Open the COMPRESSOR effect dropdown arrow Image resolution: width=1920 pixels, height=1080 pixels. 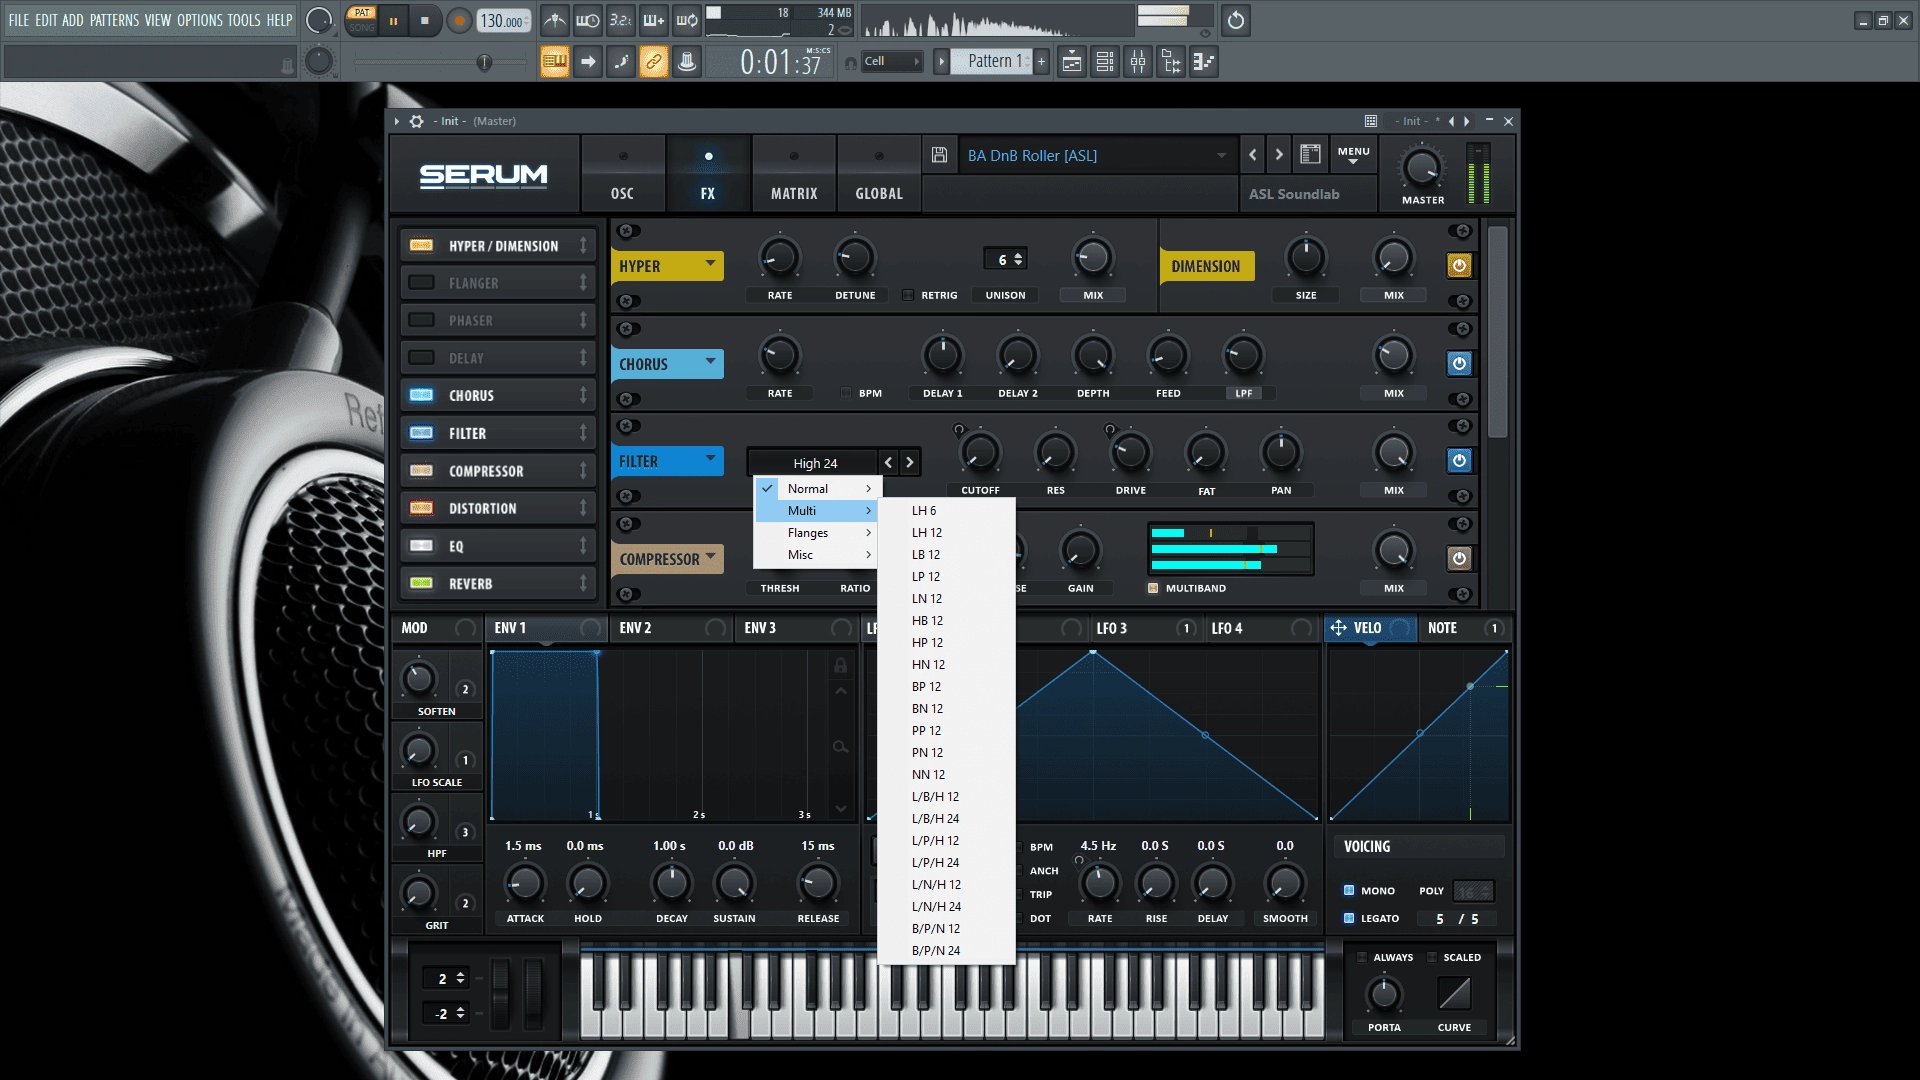(710, 556)
